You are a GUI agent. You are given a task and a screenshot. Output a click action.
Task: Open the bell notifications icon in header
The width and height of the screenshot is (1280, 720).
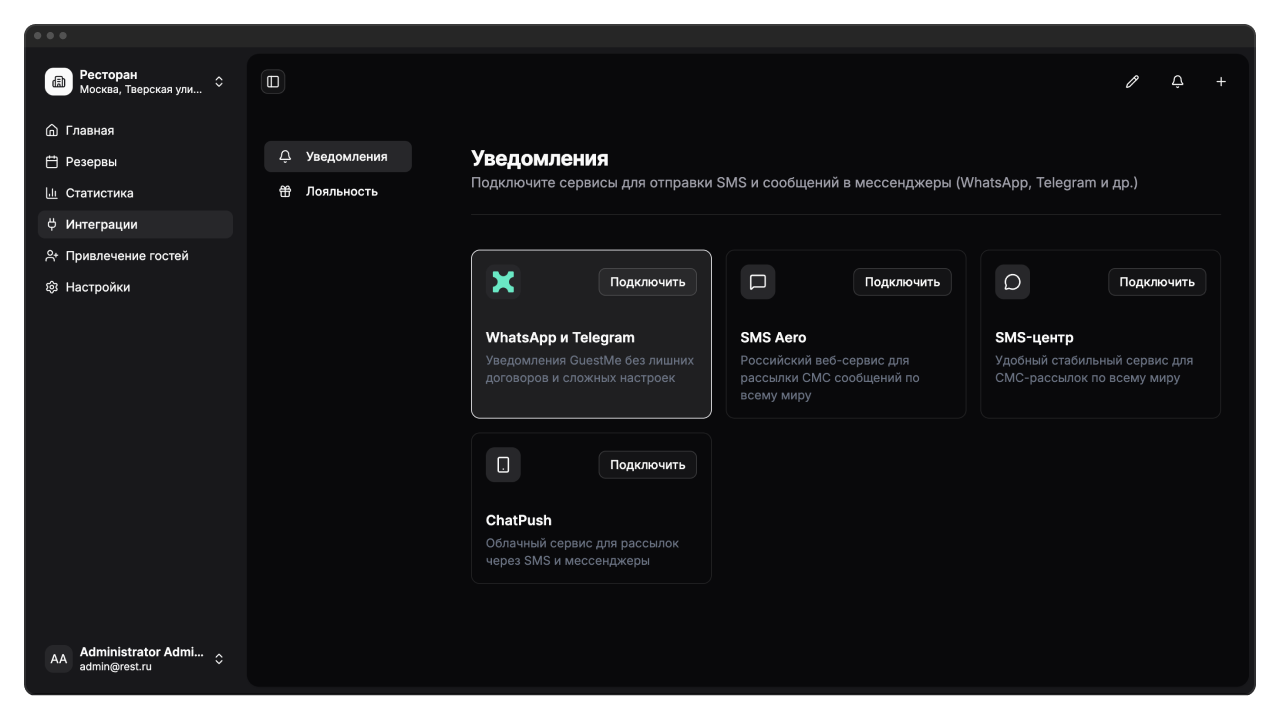1177,82
